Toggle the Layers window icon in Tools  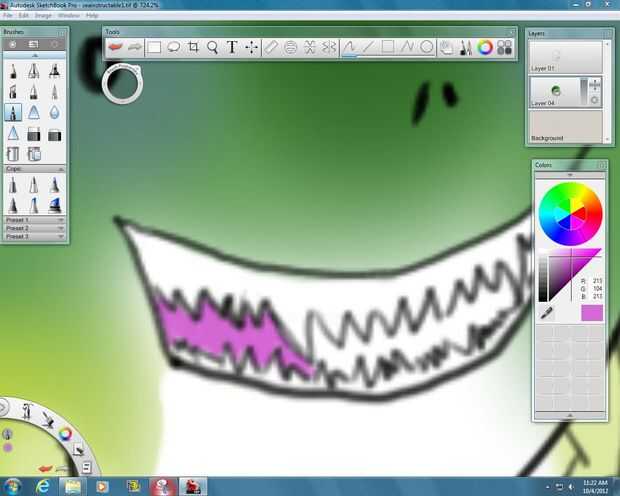click(x=446, y=47)
